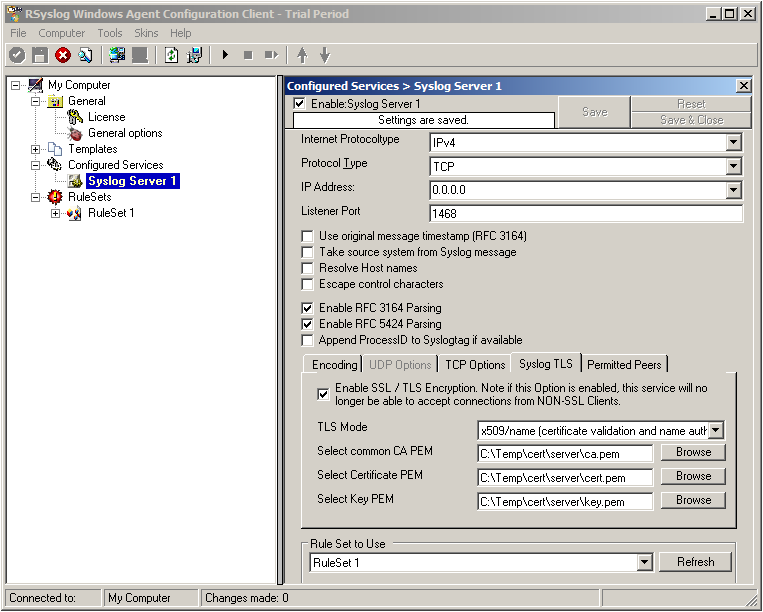The width and height of the screenshot is (763, 612).
Task: Open the Help menu
Action: (181, 33)
